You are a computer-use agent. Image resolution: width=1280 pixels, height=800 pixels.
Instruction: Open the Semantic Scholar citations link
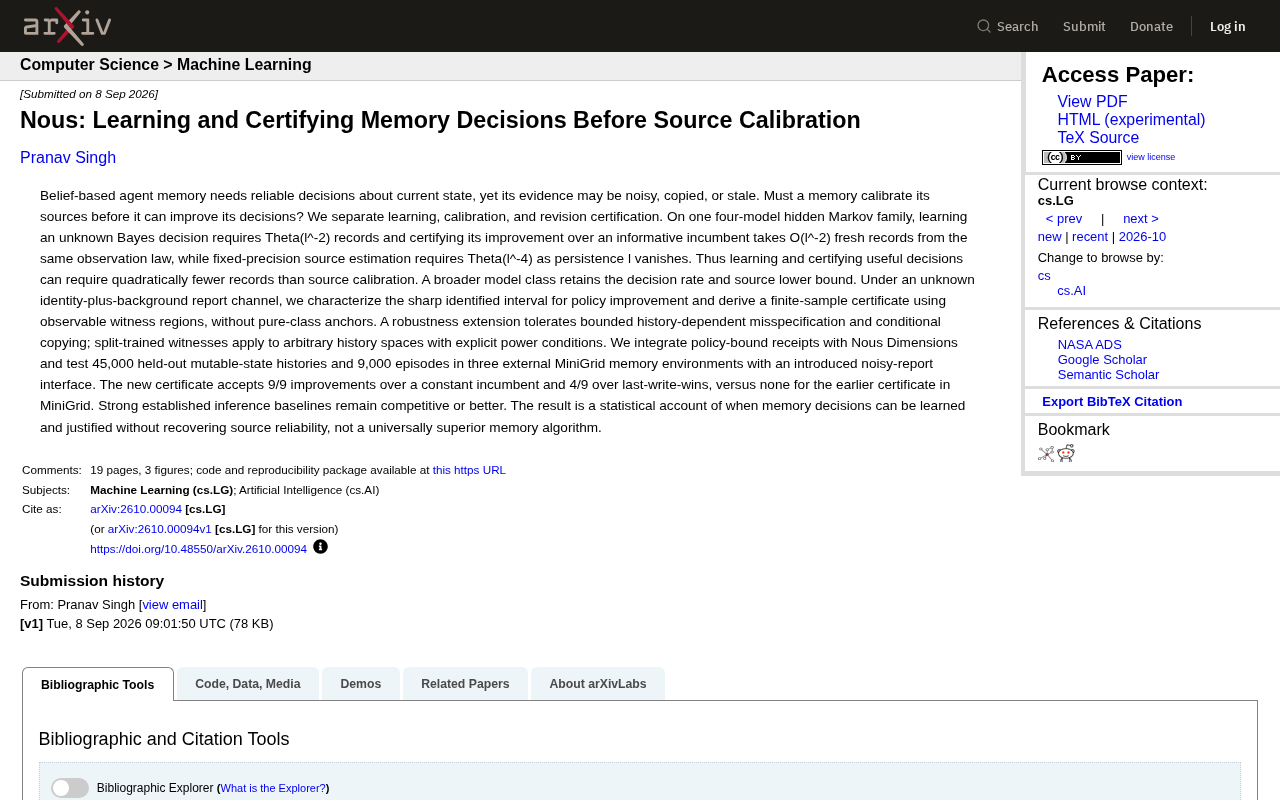[x=1108, y=375]
